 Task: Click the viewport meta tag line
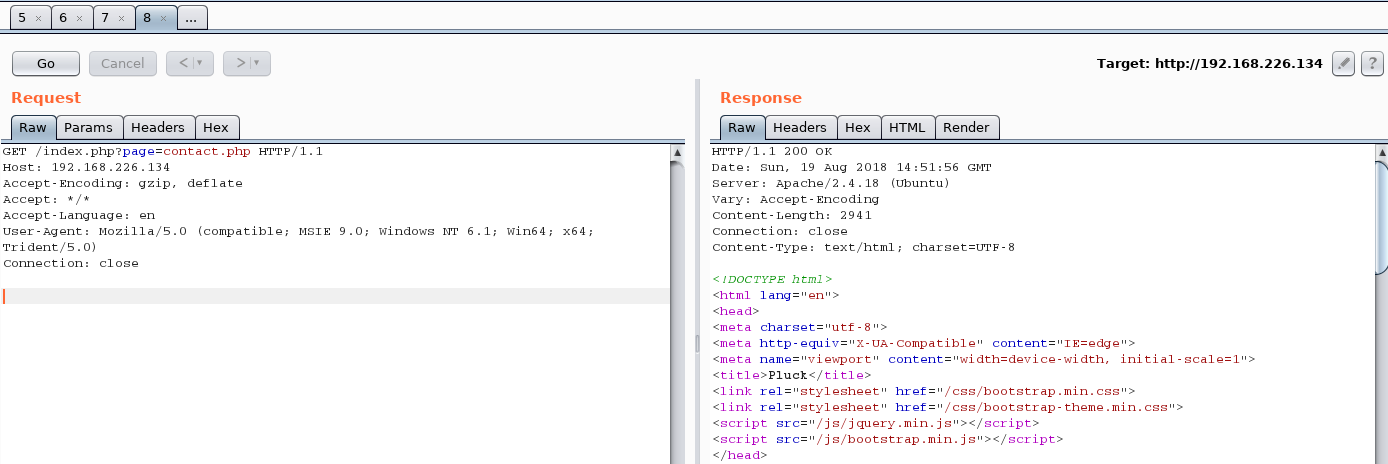pos(984,359)
